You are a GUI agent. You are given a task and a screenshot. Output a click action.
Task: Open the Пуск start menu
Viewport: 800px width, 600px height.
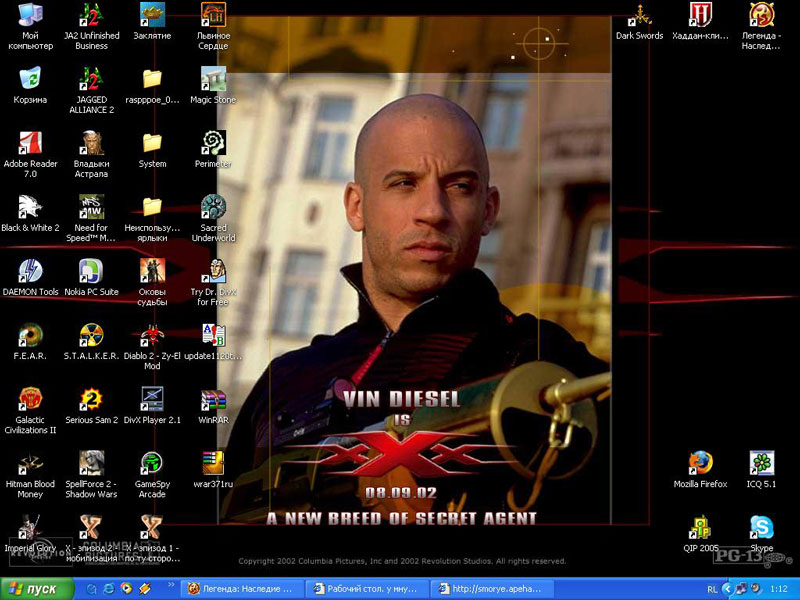37,589
